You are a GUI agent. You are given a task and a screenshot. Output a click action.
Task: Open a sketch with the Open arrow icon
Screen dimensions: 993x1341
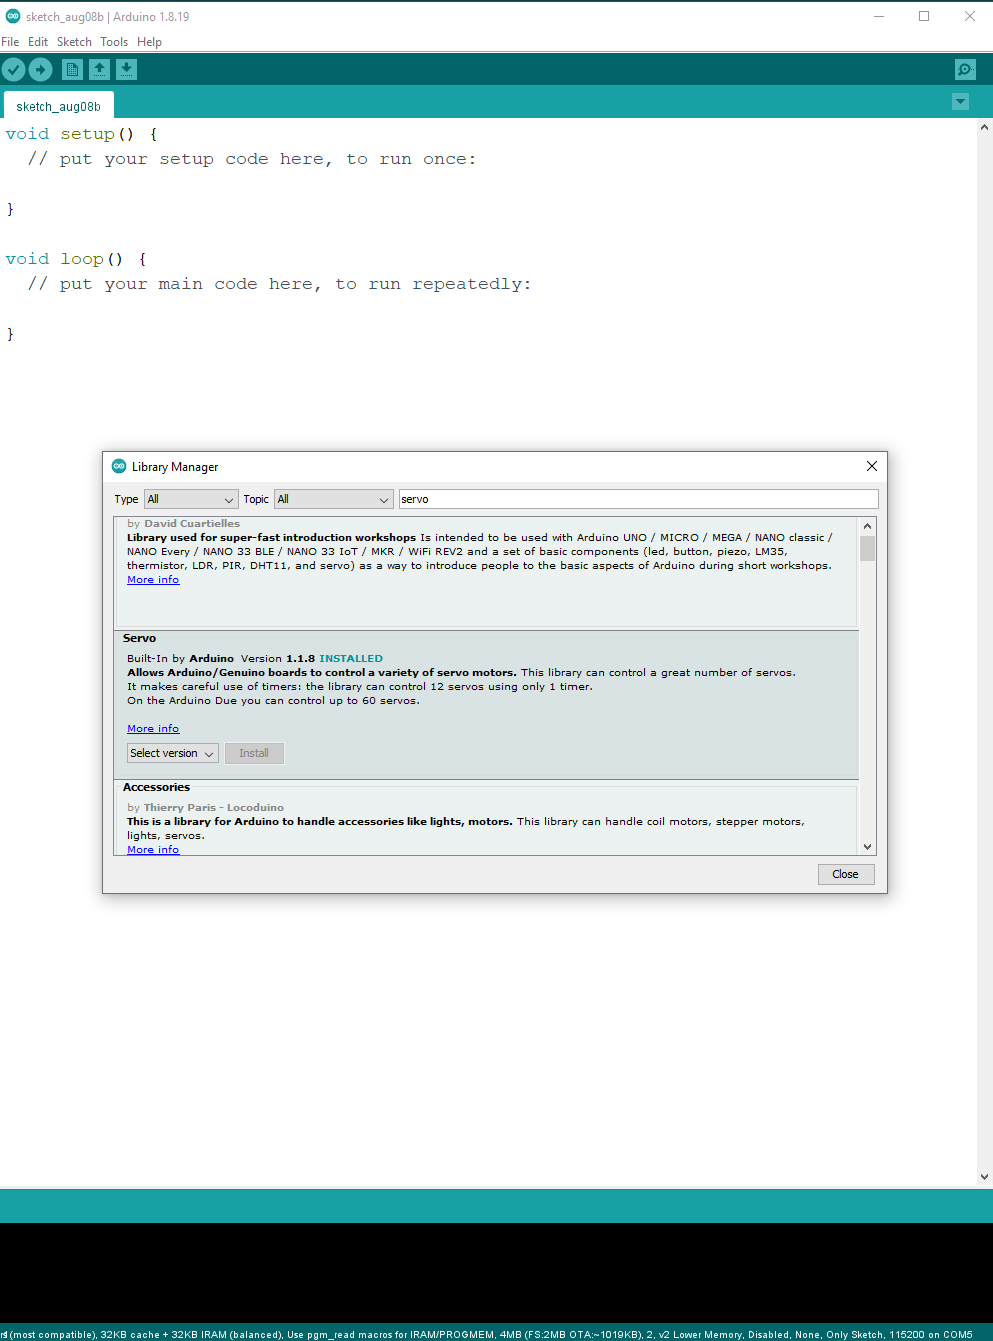coord(99,69)
